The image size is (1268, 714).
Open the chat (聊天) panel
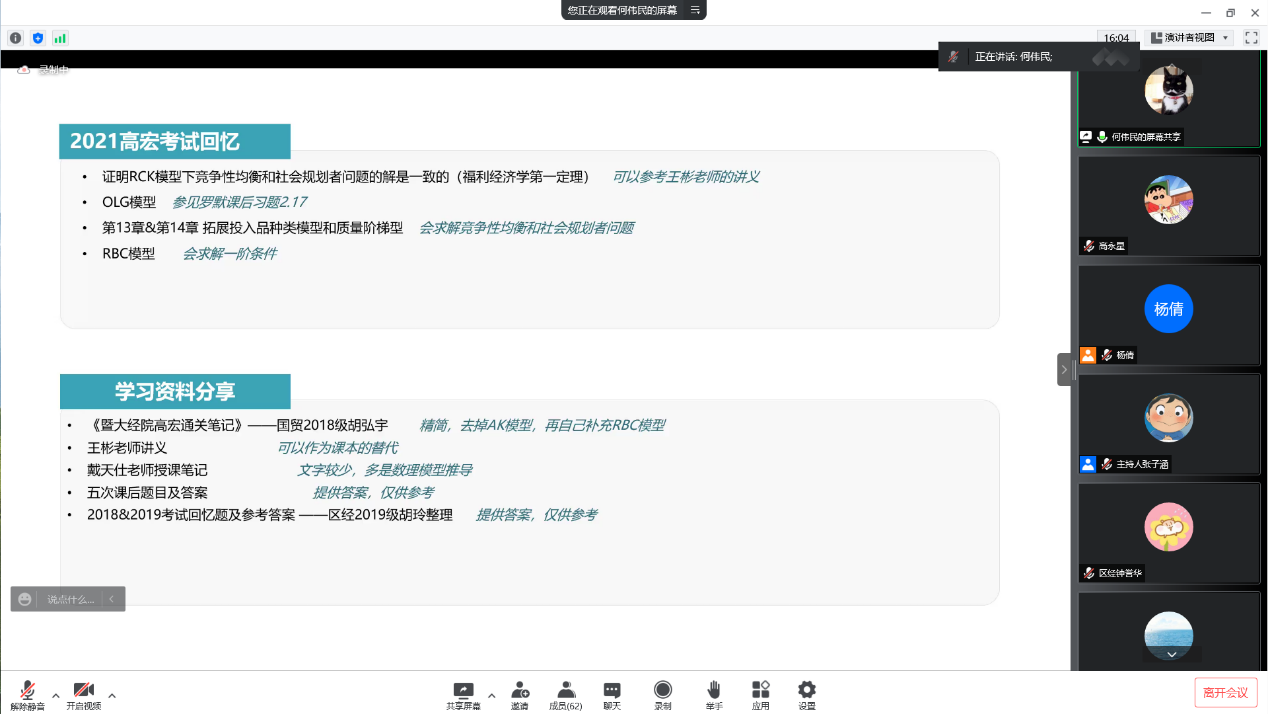612,692
